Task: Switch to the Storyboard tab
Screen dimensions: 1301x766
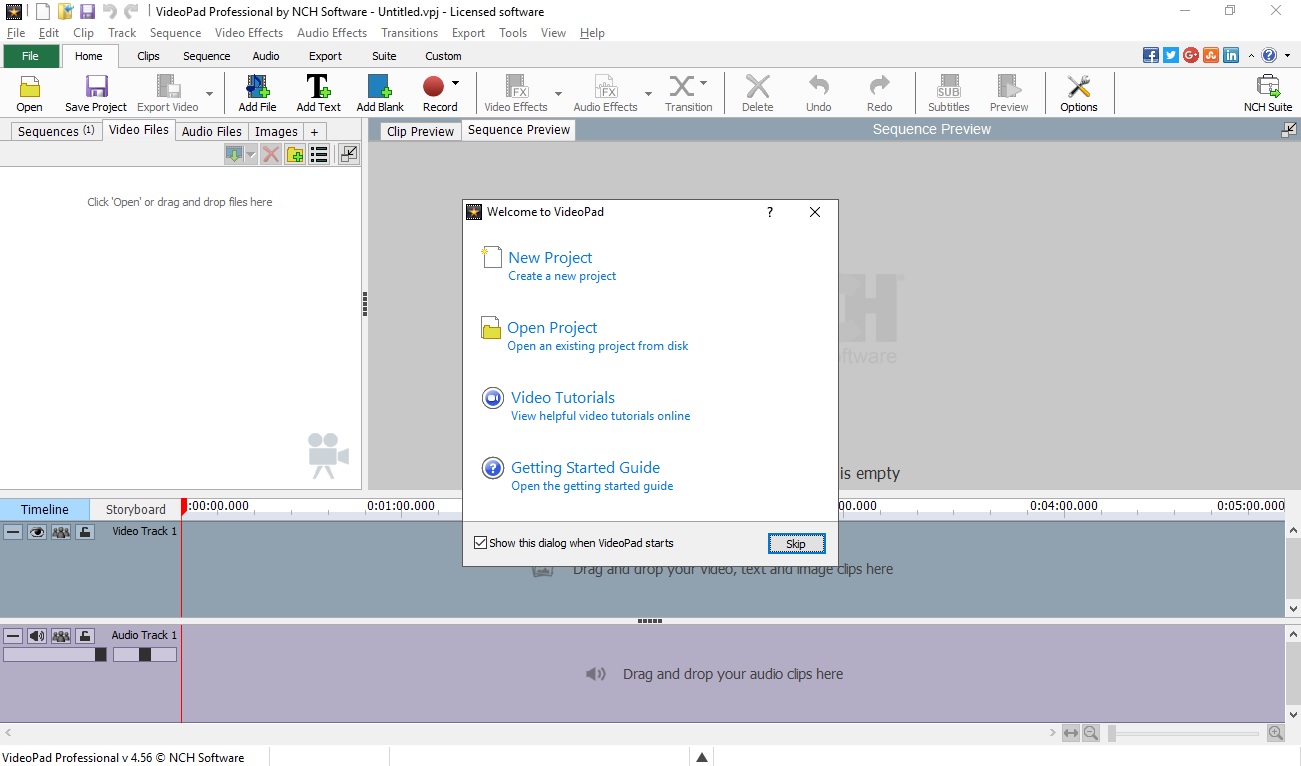Action: 135,509
